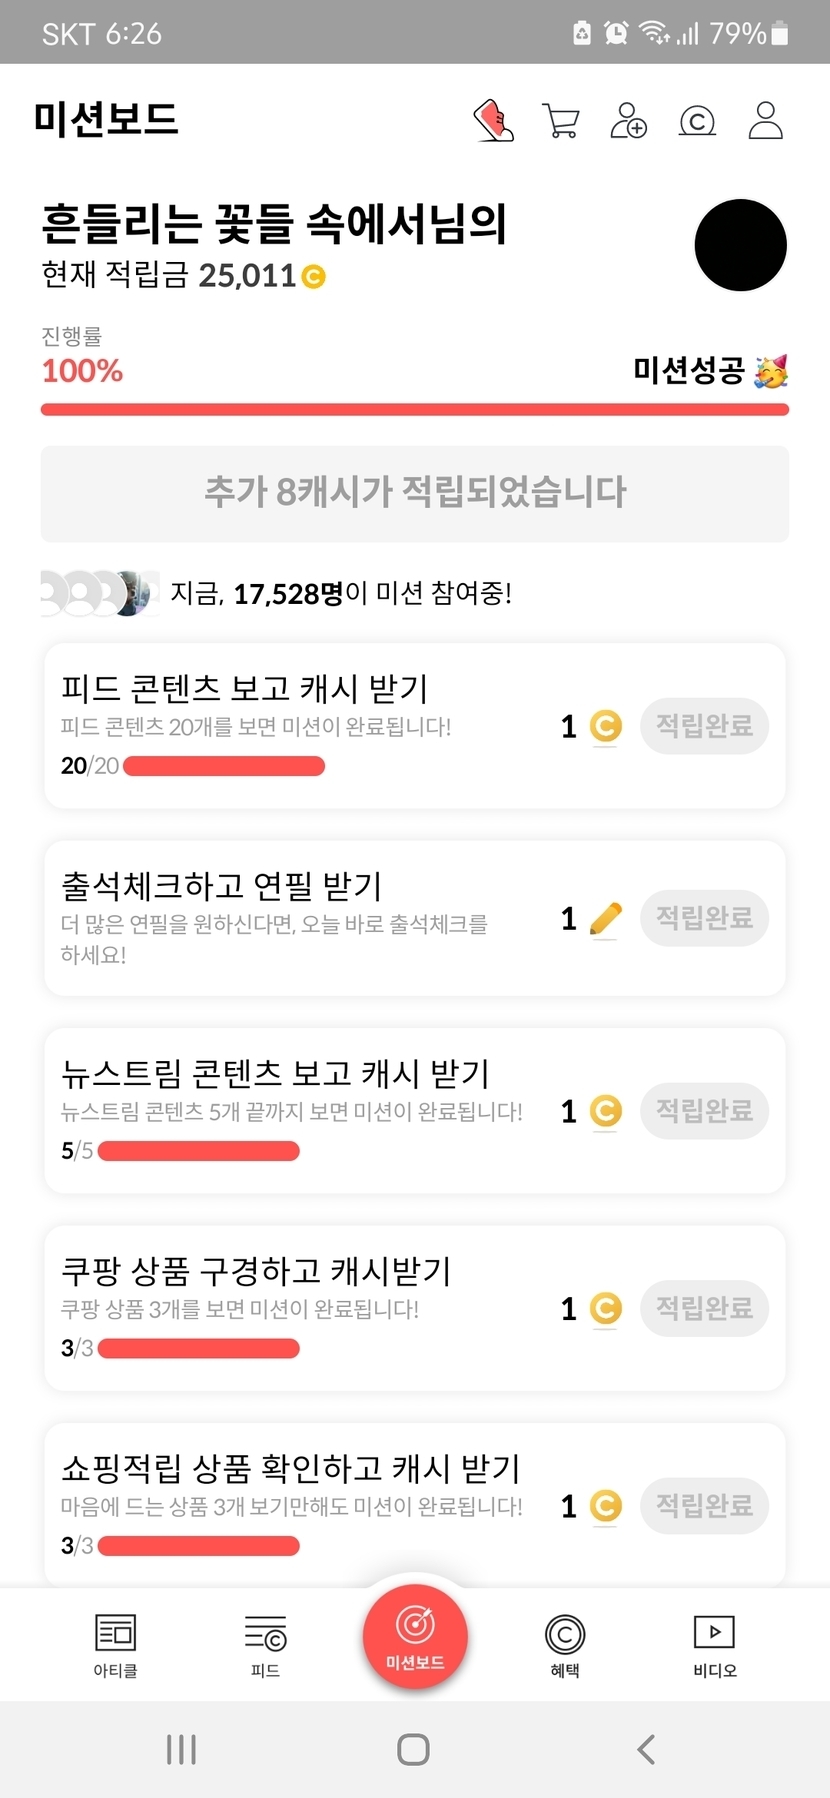
Task: Tap the add friend icon
Action: point(629,121)
